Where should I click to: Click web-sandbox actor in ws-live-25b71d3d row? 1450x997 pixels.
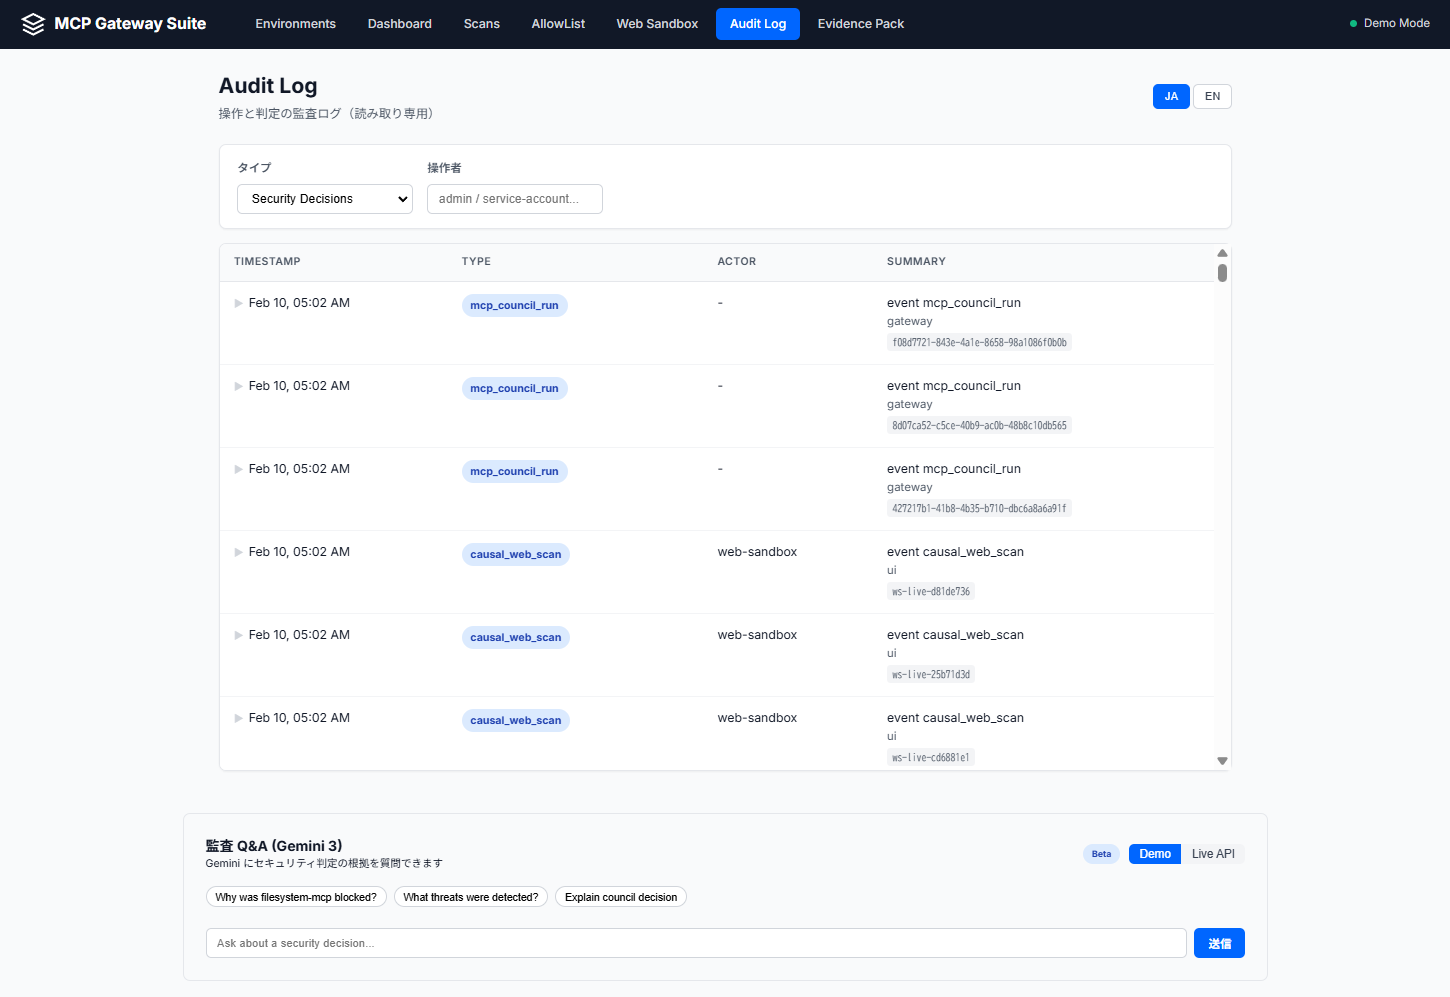(757, 635)
